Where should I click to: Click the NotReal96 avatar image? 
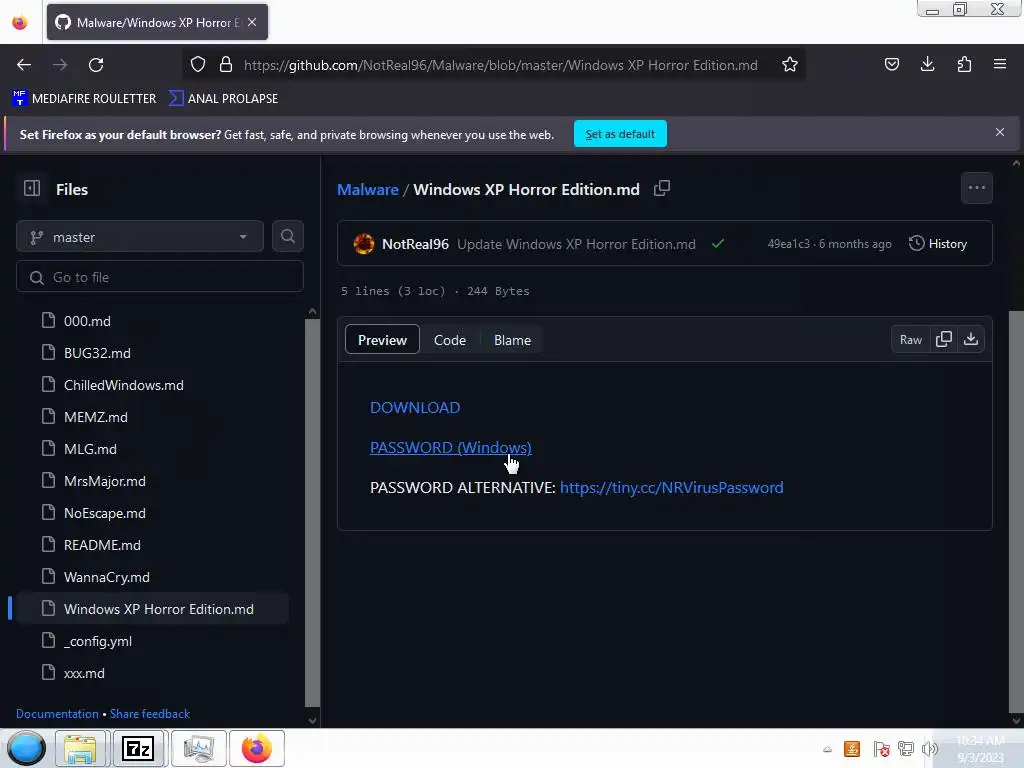point(364,244)
